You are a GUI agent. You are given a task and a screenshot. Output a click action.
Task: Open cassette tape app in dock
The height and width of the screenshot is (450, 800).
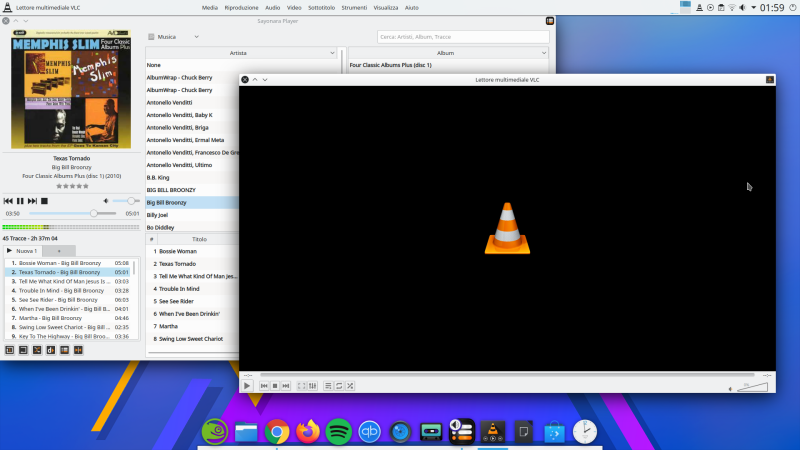tap(431, 432)
